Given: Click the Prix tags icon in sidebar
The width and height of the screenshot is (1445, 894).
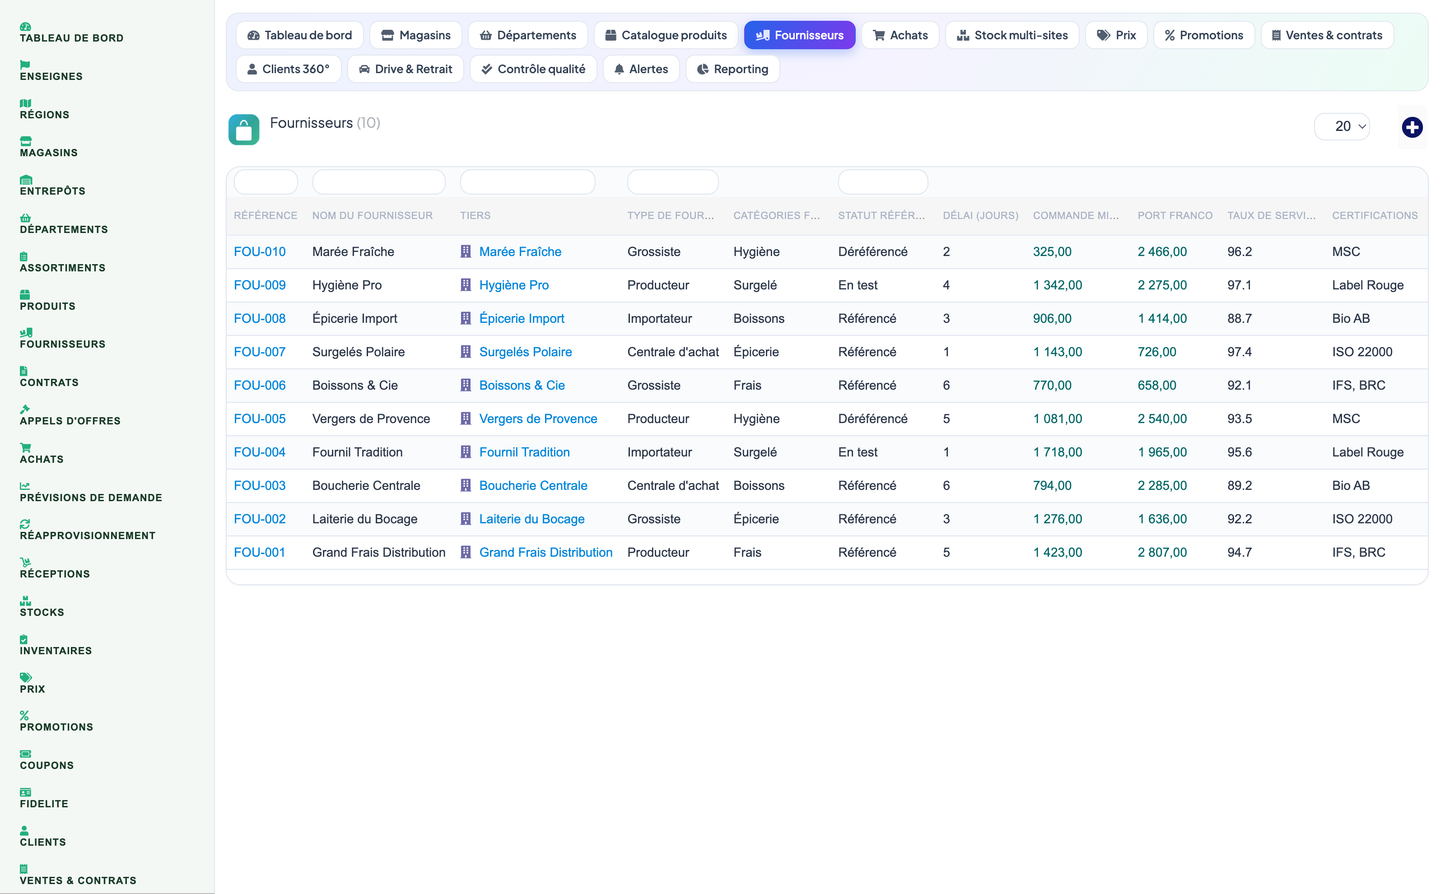Looking at the screenshot, I should [25, 677].
